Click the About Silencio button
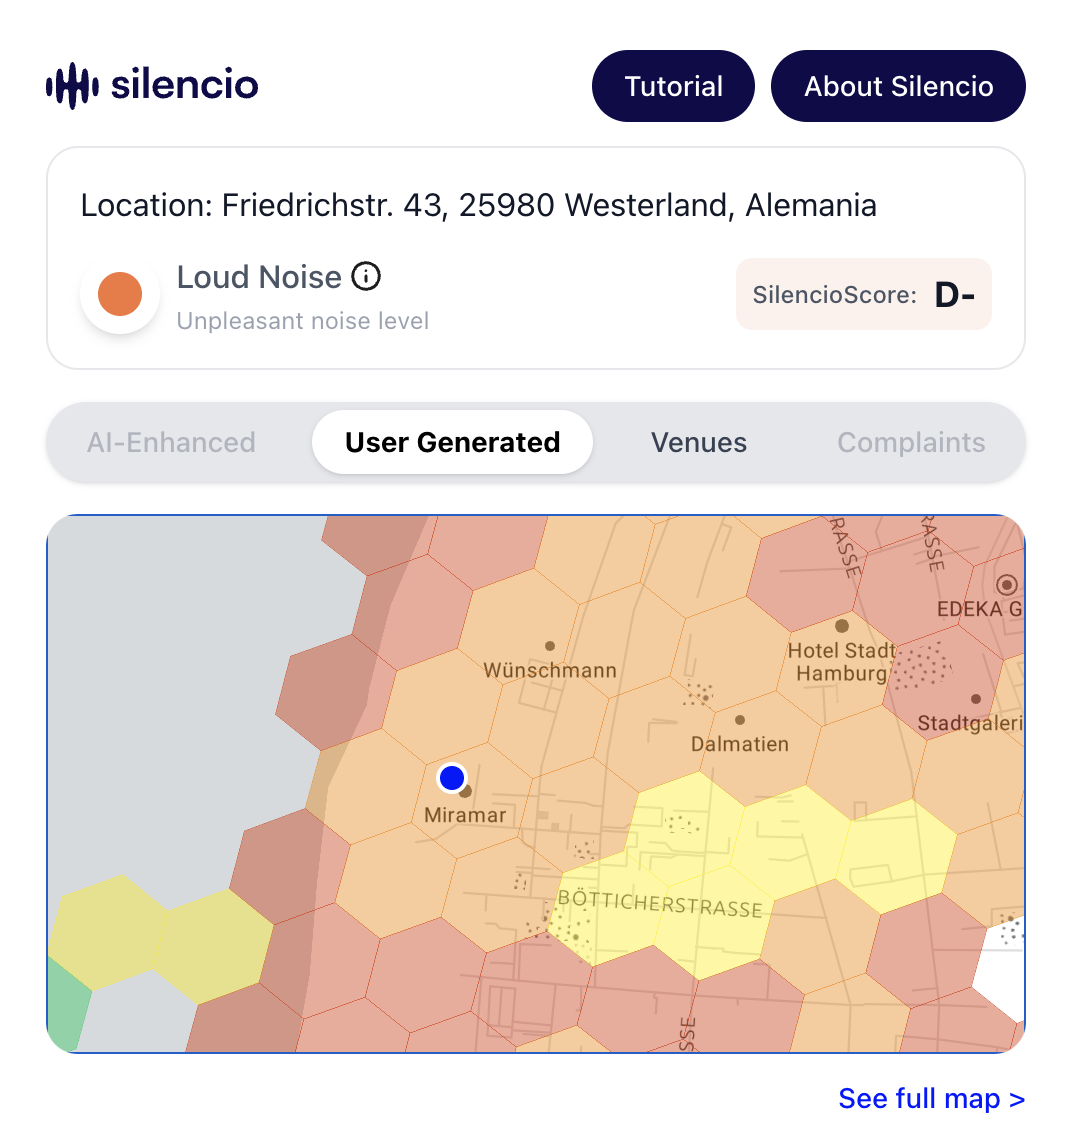This screenshot has height=1146, width=1070. click(898, 86)
